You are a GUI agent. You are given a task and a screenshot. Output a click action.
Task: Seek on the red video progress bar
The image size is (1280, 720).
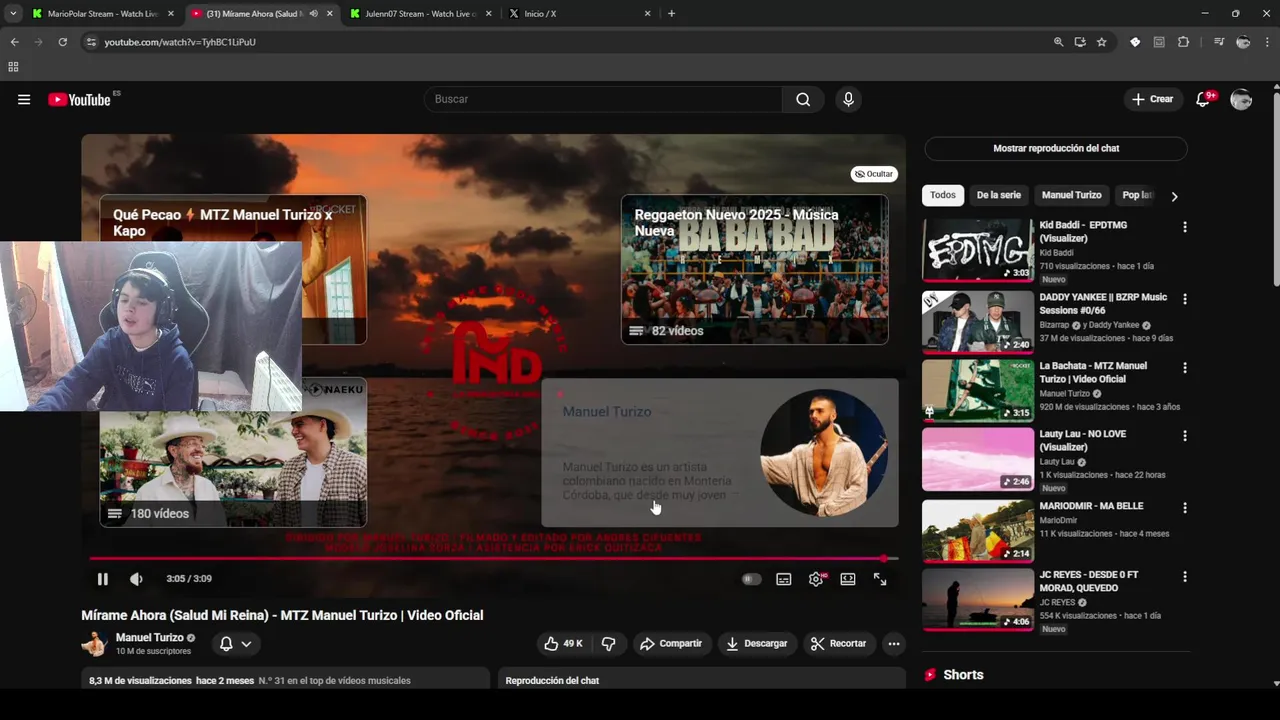493,558
